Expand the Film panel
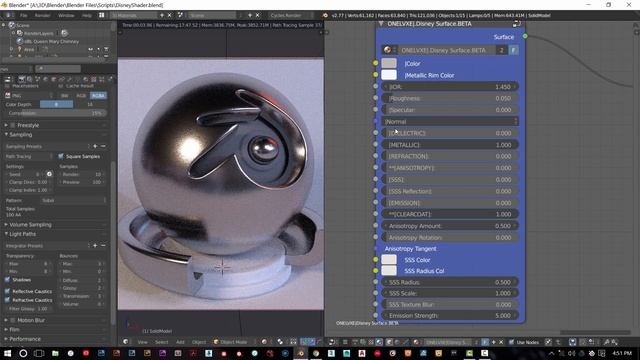640x360 pixels. tap(6, 329)
